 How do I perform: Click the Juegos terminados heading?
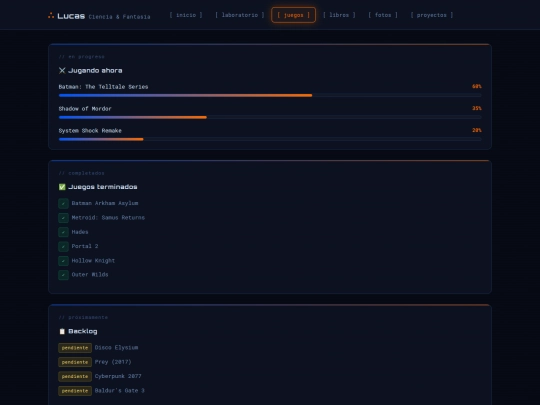pyautogui.click(x=103, y=187)
